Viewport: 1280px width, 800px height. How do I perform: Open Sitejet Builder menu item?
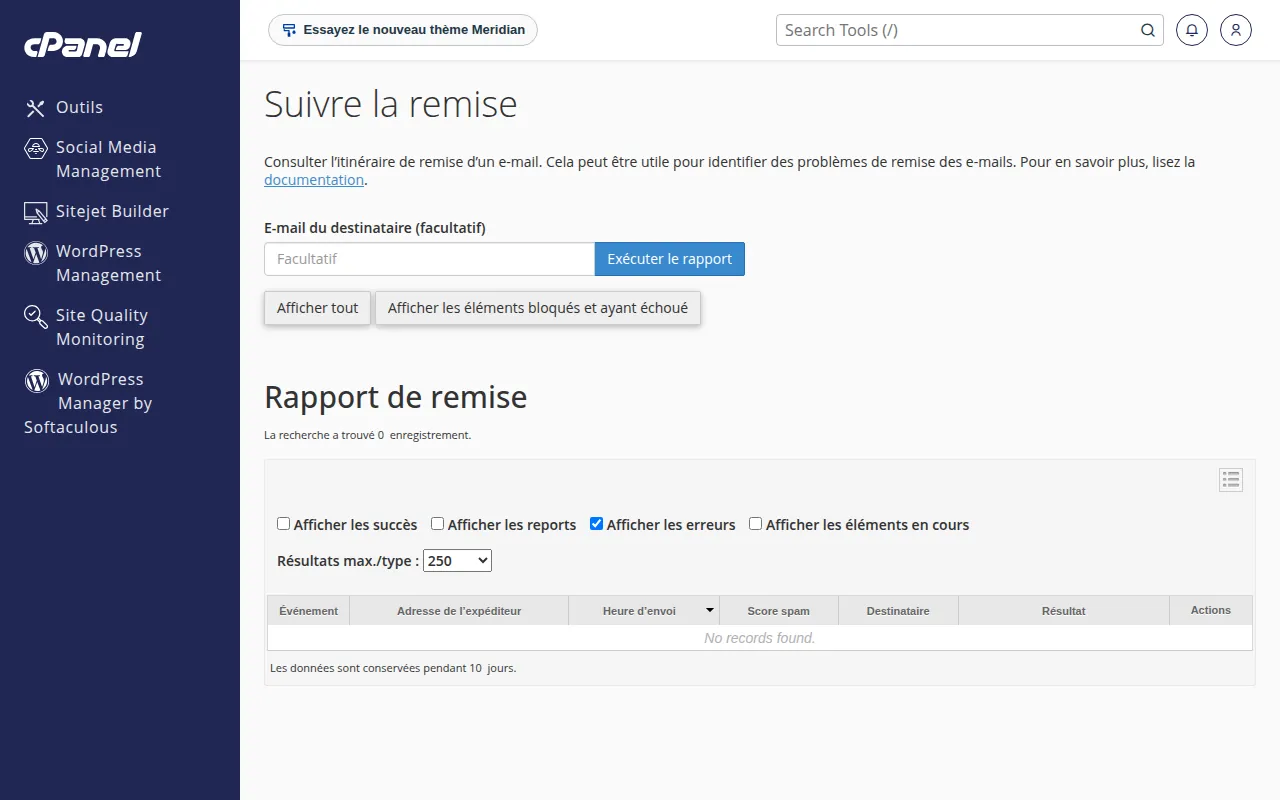112,212
